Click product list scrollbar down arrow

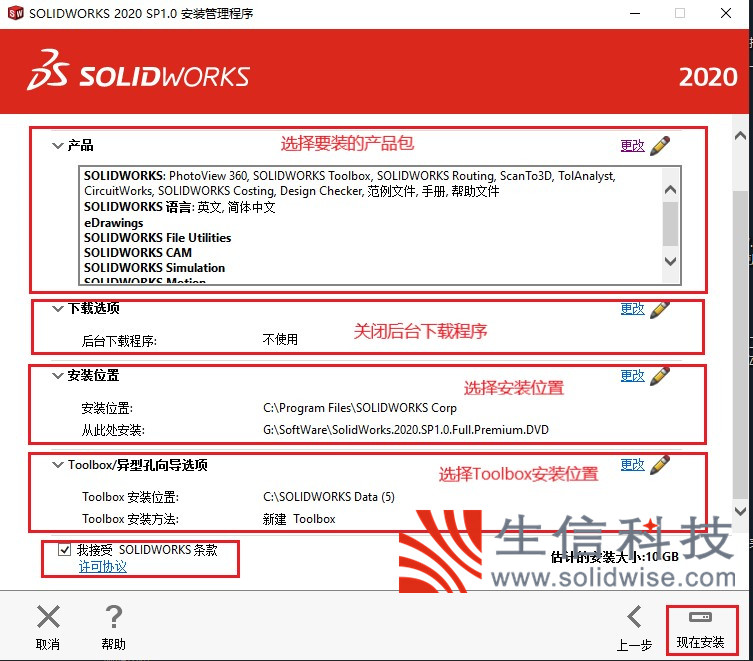(x=670, y=261)
